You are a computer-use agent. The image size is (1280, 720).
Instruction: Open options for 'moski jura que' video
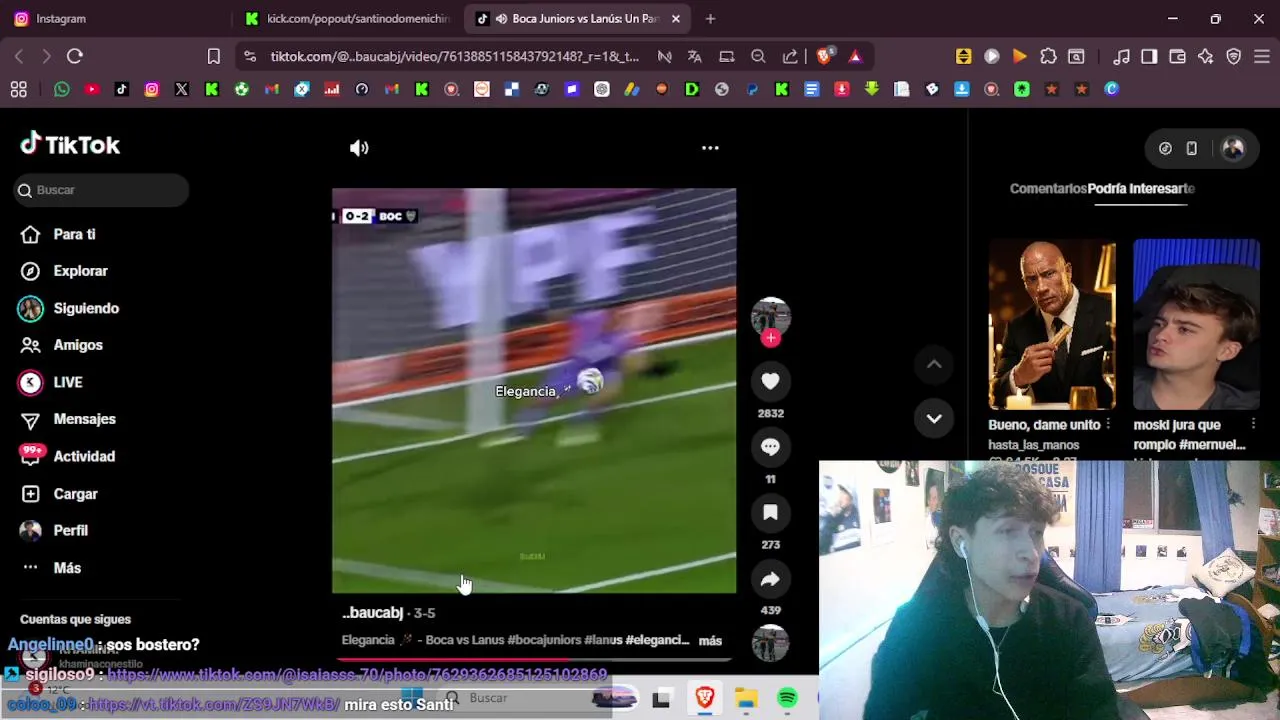(1253, 425)
